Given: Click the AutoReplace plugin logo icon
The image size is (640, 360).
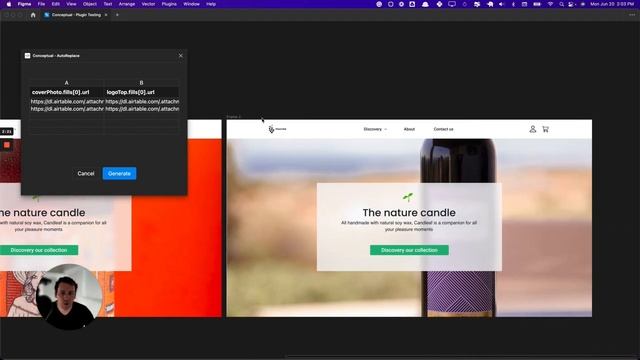Looking at the screenshot, I should pyautogui.click(x=27, y=56).
